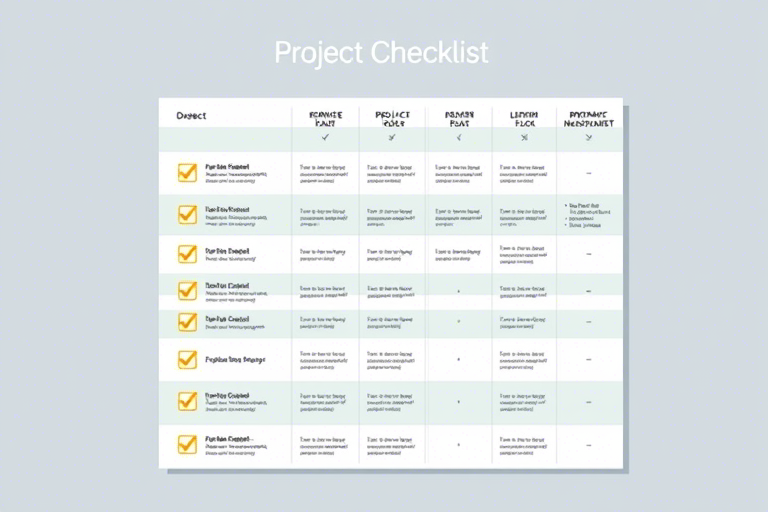Toggle the seventh row's checkbox
Viewport: 768px width, 512px height.
(x=188, y=401)
